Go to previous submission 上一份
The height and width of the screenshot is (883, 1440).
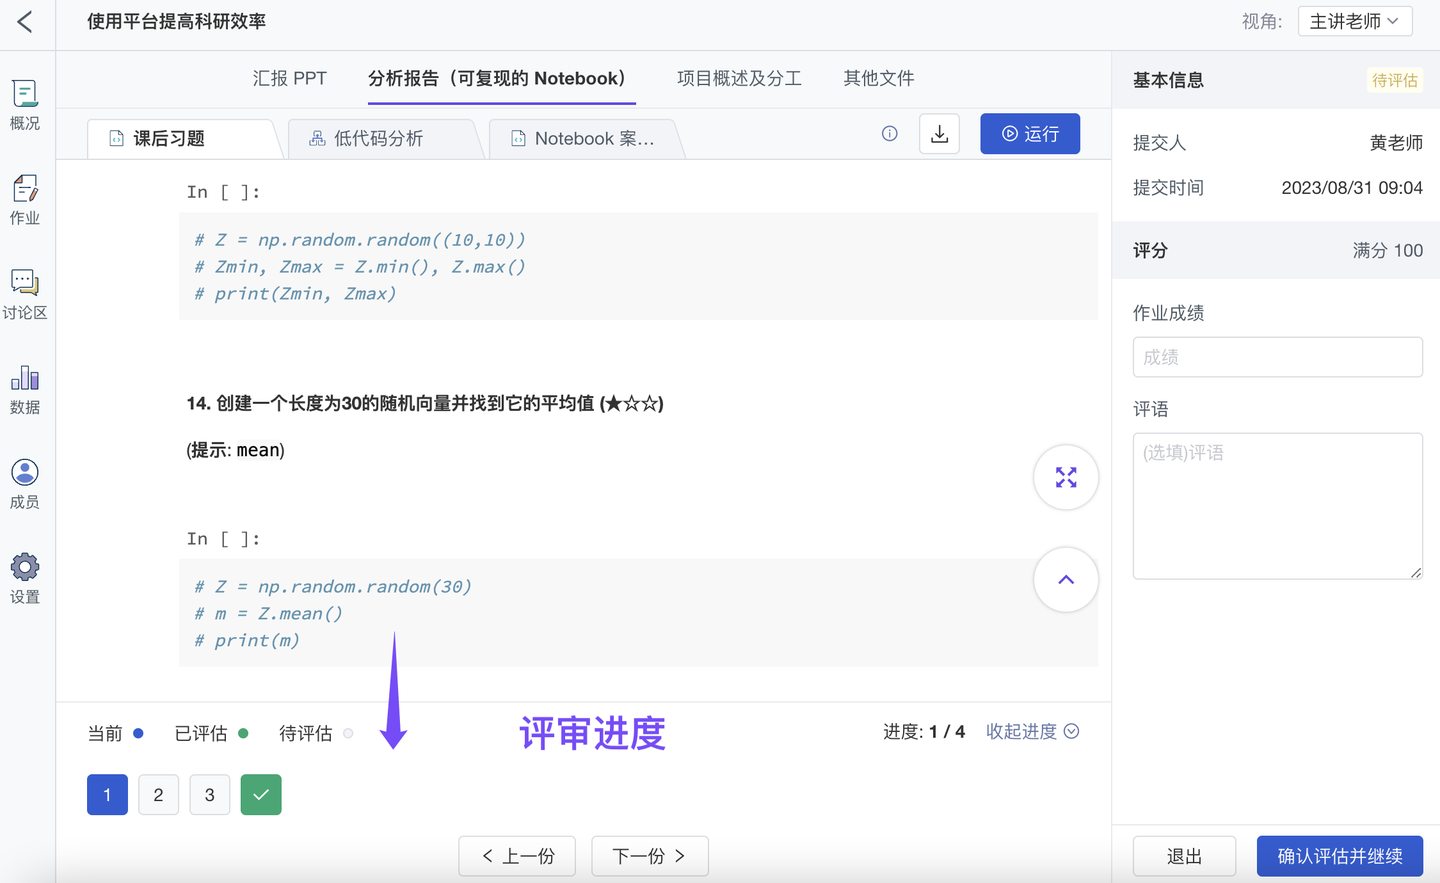(x=517, y=856)
